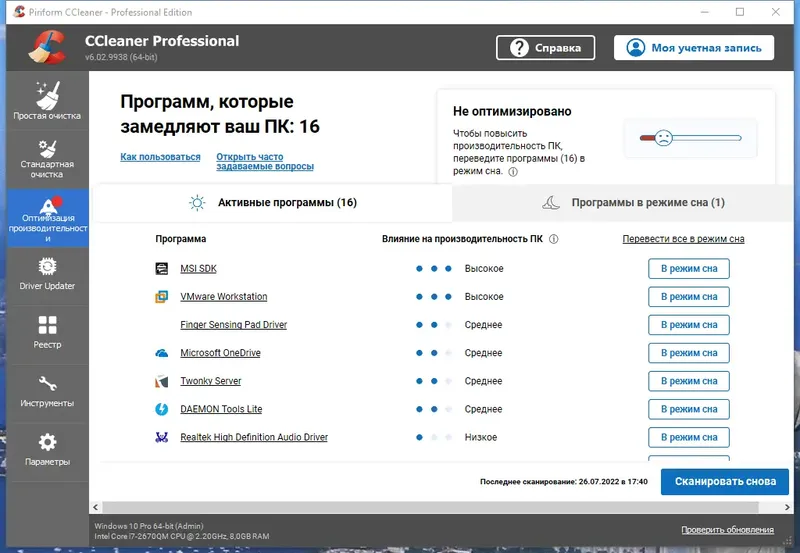The width and height of the screenshot is (800, 553).
Task: Put DAEMON Tools Lite into sleep mode
Action: click(689, 409)
